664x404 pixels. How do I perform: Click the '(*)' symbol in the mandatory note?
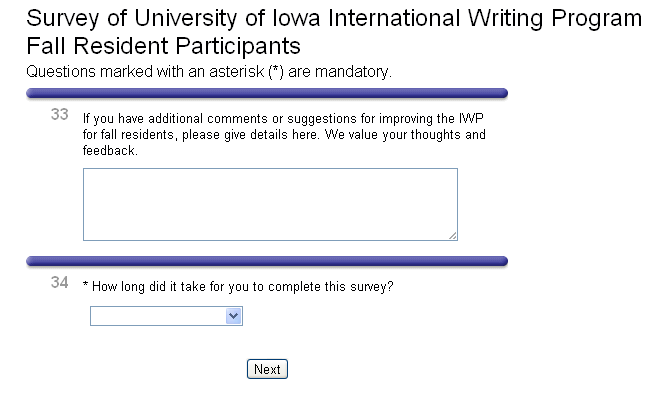coord(278,71)
